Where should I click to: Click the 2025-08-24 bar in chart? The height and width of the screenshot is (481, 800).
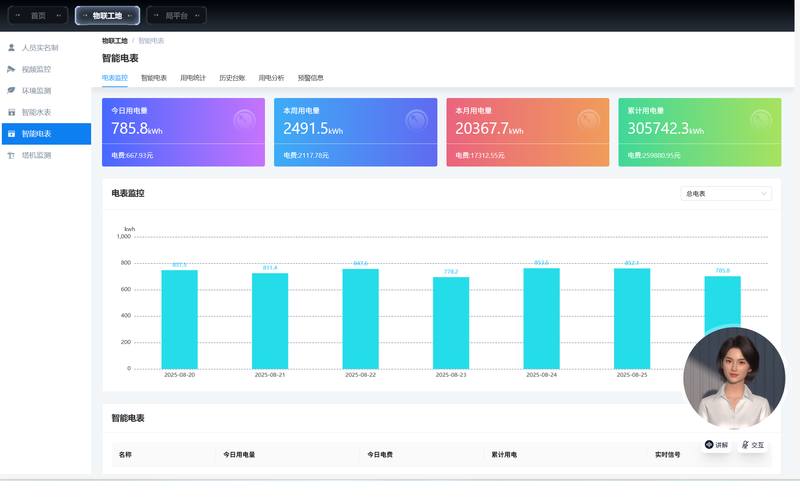[541, 318]
